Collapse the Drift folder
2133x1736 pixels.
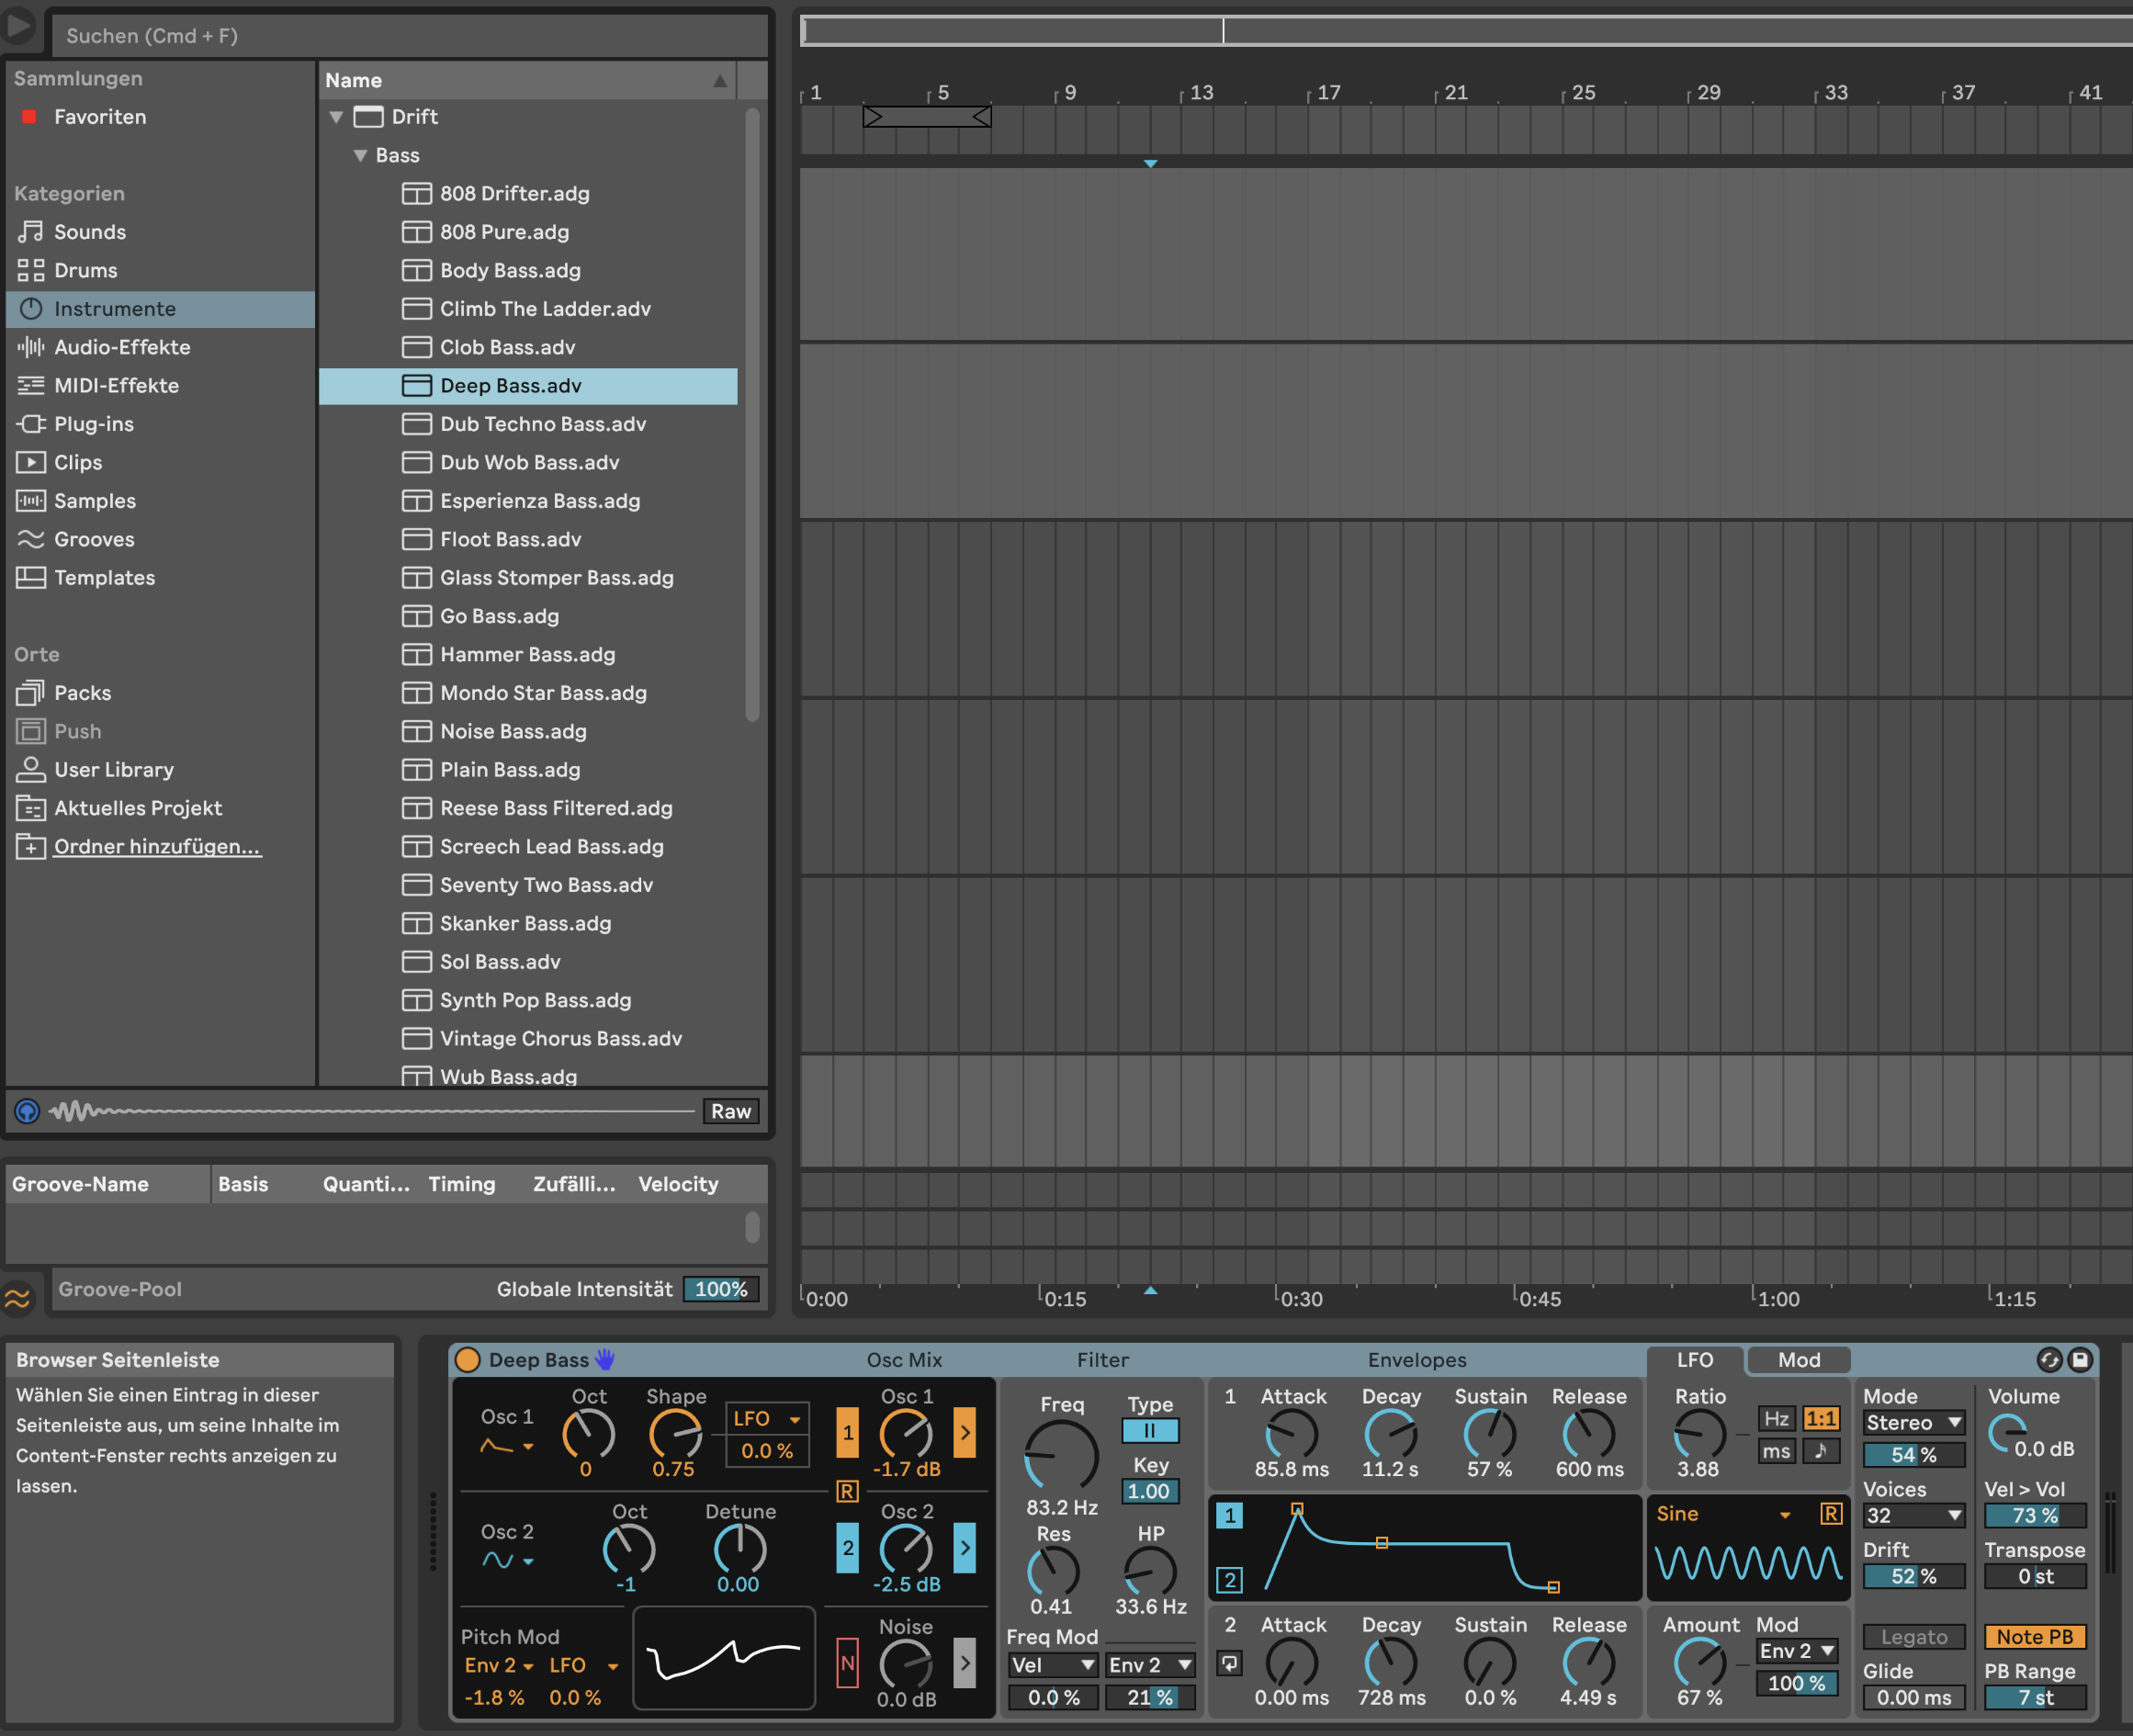pyautogui.click(x=337, y=117)
